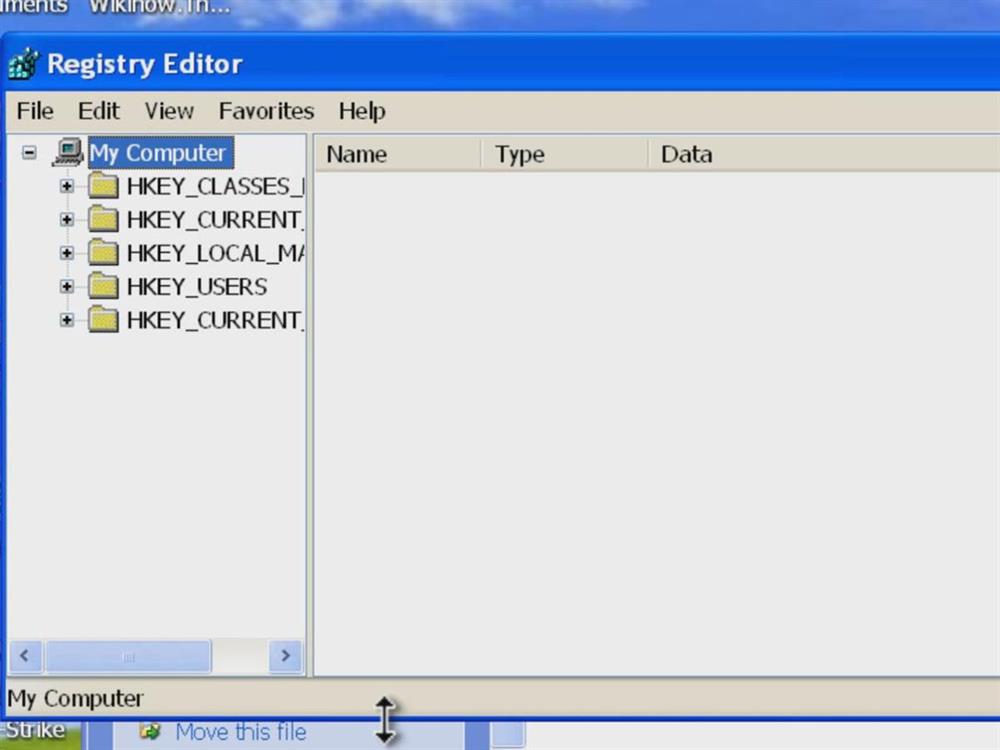Click the bottom-most HKEY_CURRENT folder icon

(103, 320)
